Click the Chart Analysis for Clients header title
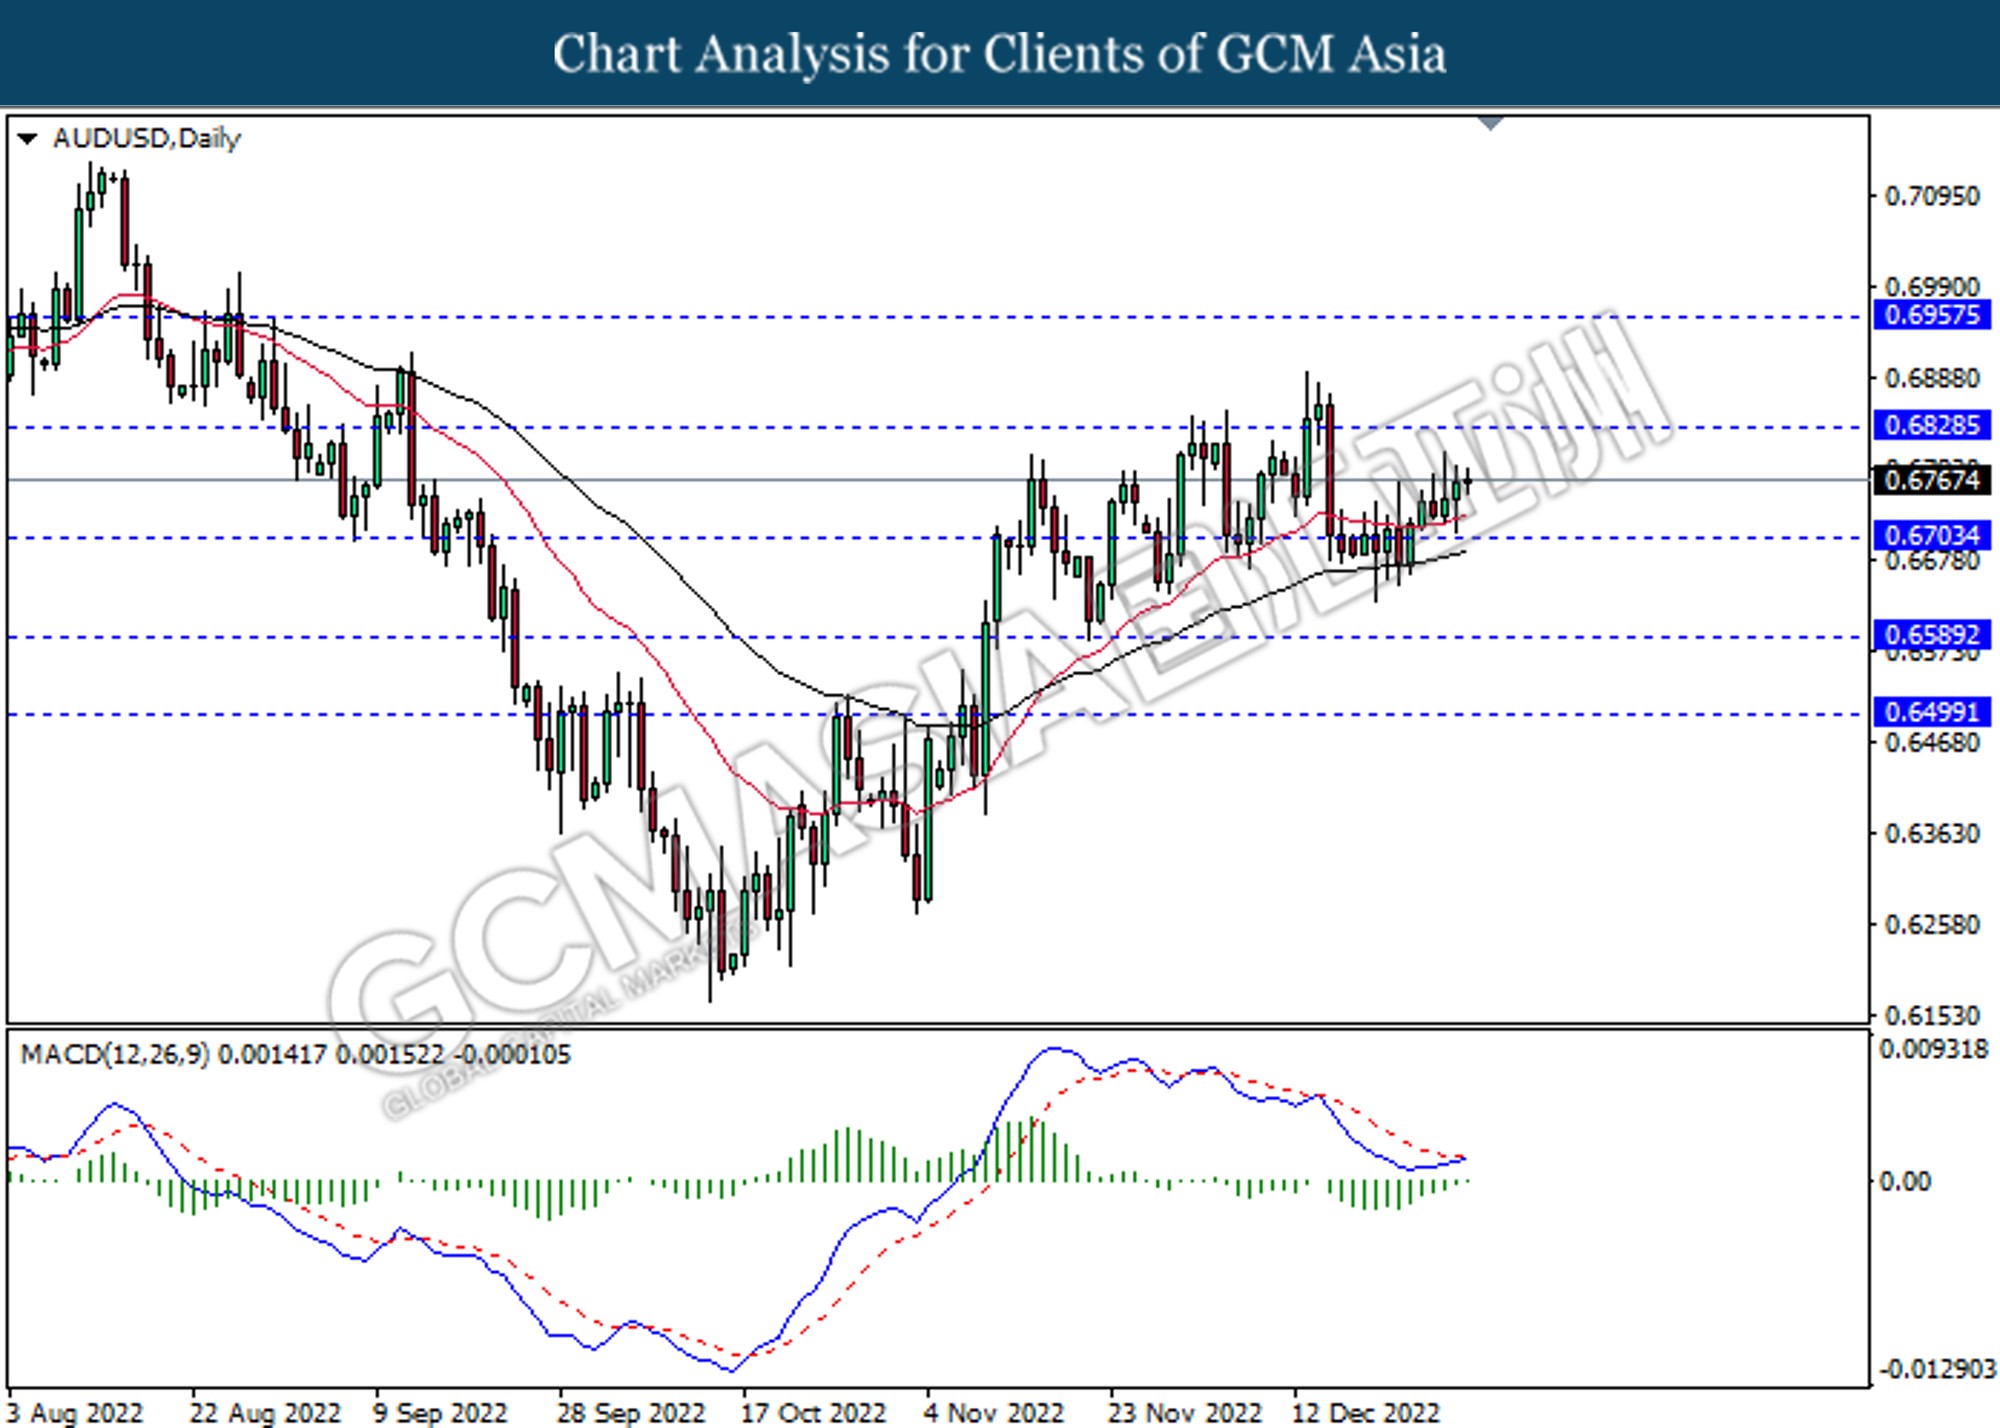Screen dimensions: 2000x1428 (x=1000, y=54)
